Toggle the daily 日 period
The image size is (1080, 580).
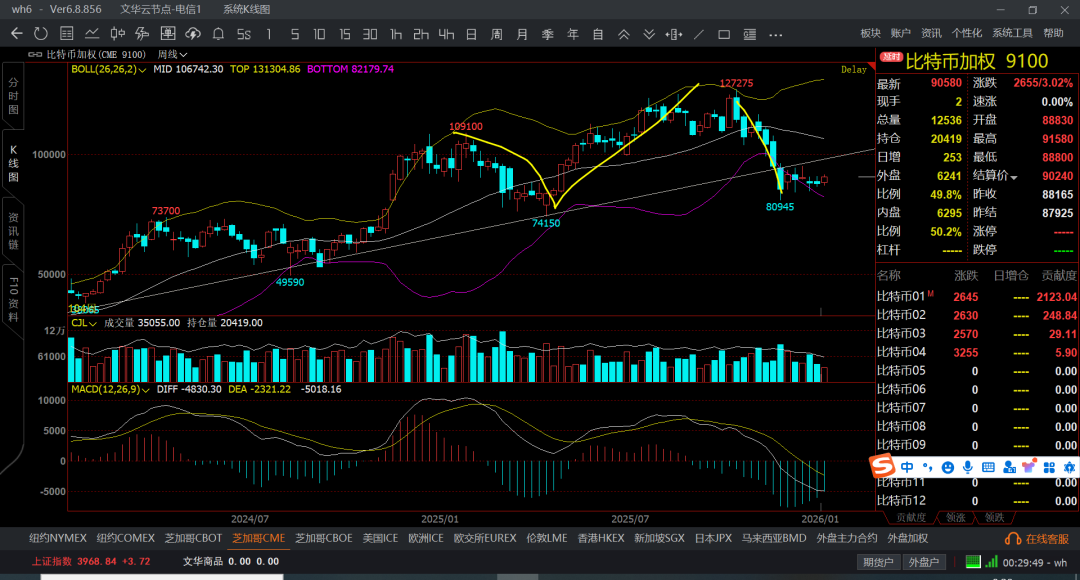[x=471, y=34]
